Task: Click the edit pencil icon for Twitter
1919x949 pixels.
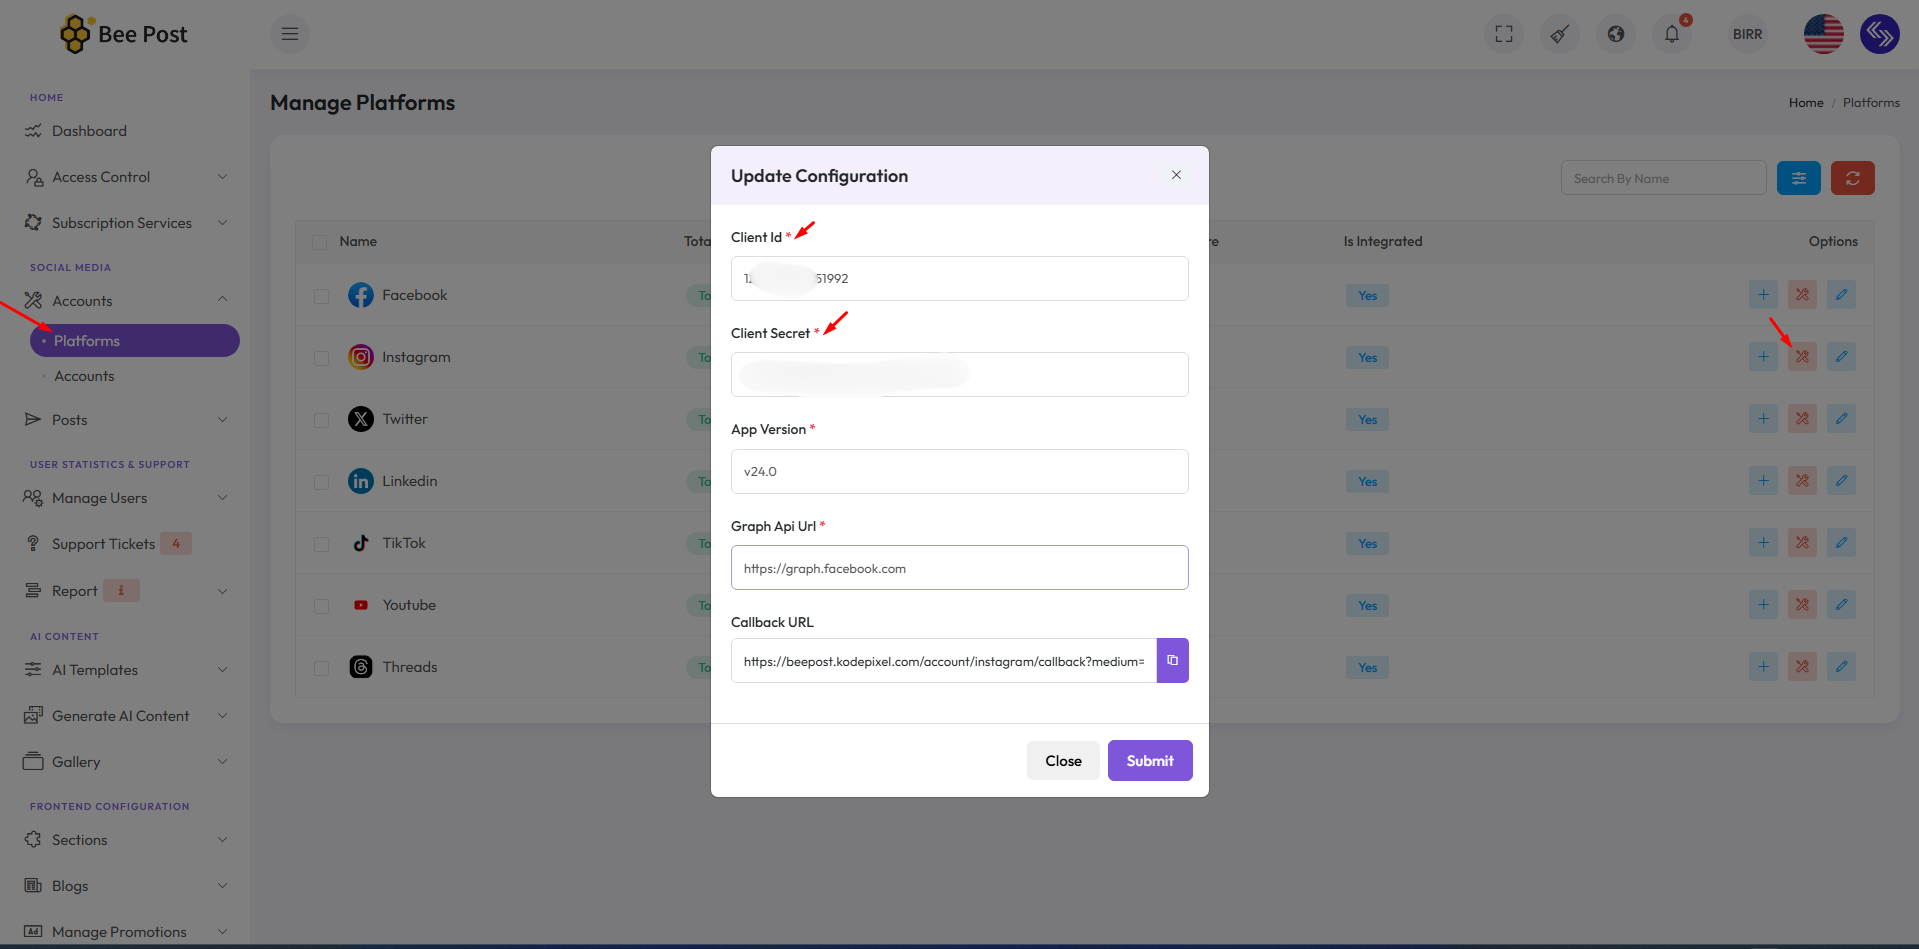Action: click(x=1840, y=419)
